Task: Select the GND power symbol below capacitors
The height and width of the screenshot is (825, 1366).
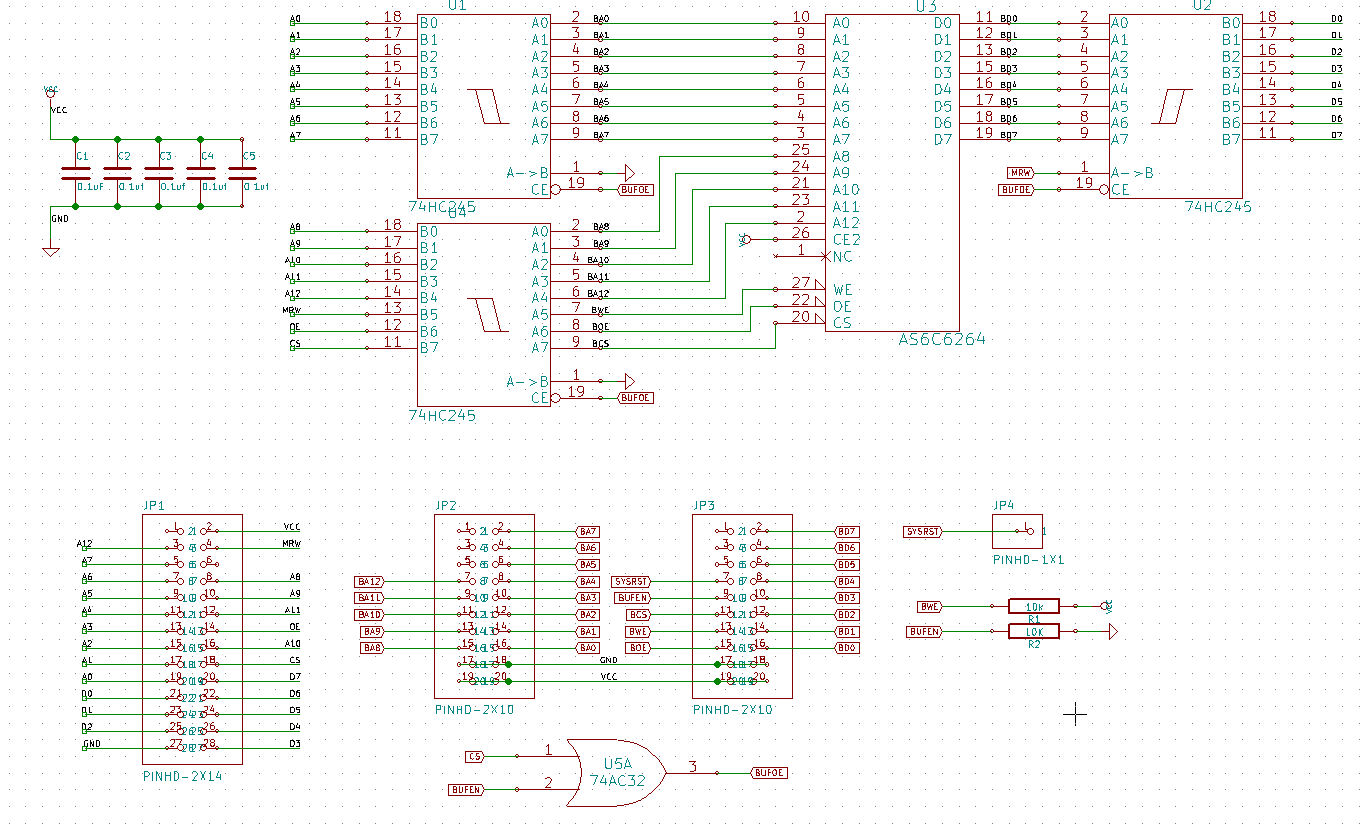Action: 51,248
